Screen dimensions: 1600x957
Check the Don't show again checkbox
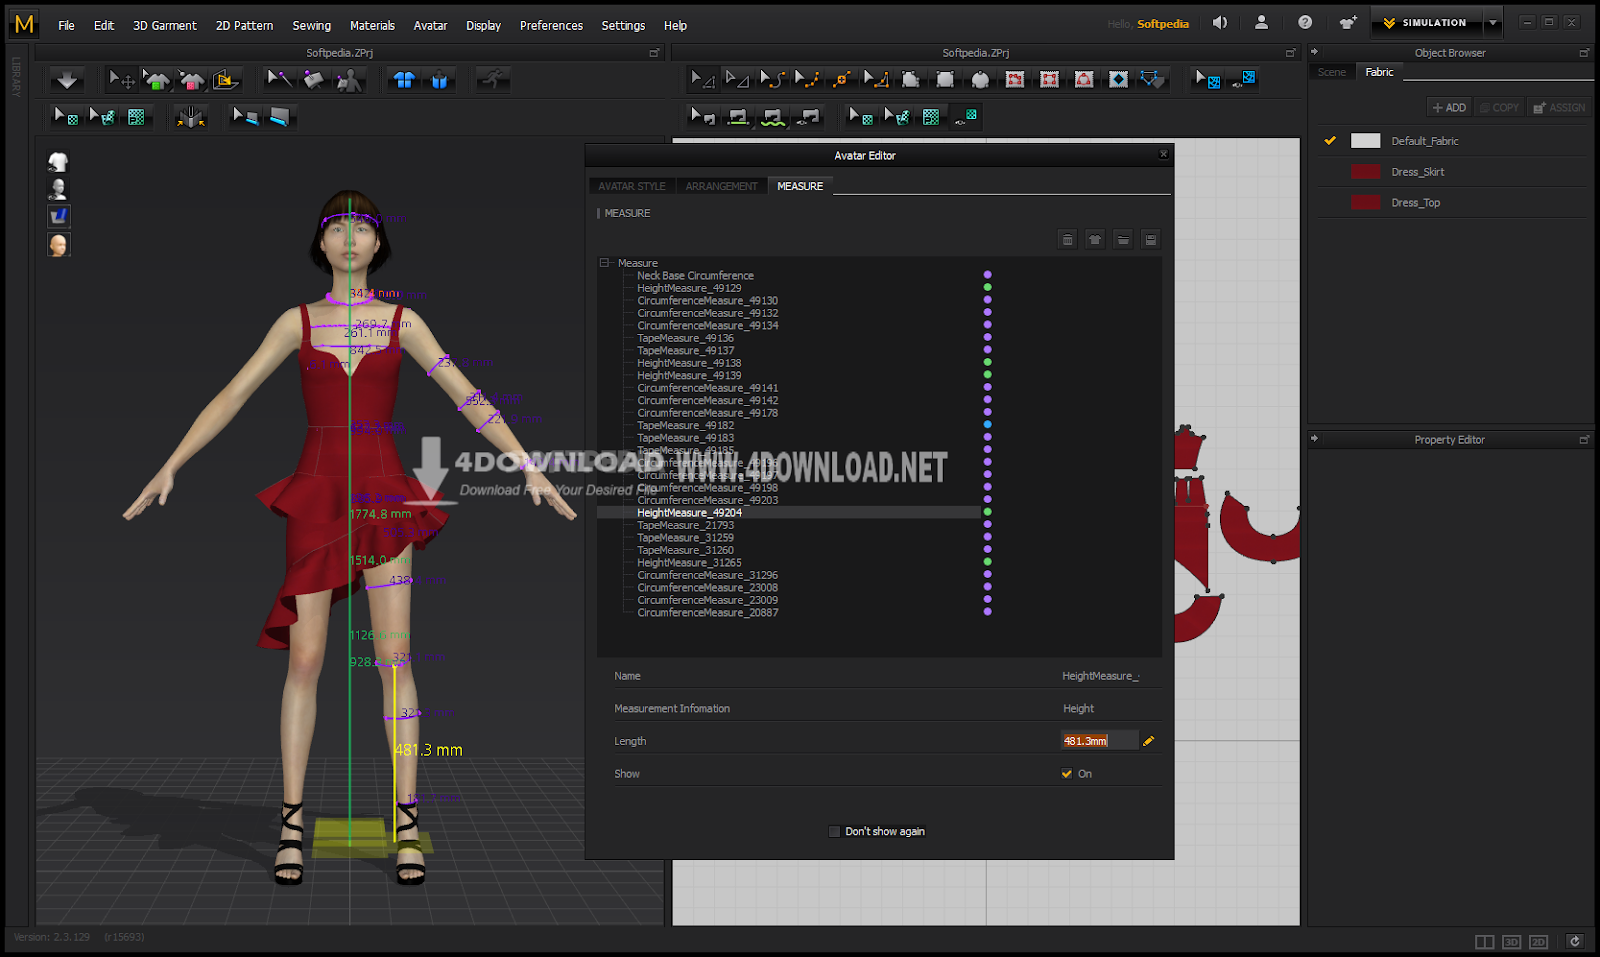point(834,832)
